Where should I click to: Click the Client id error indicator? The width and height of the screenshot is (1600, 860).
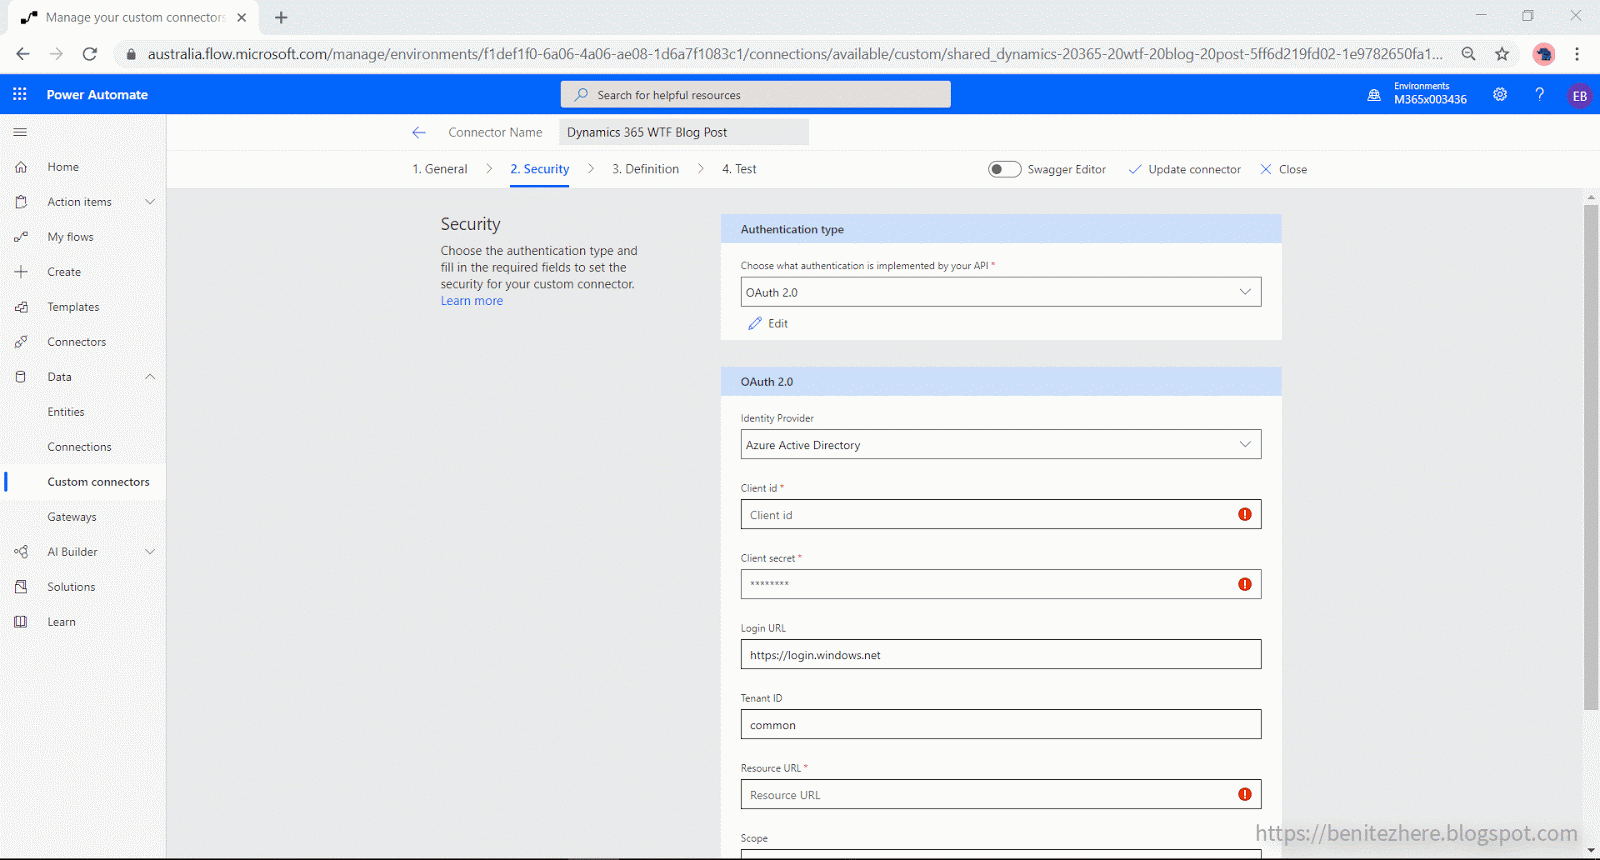pos(1245,514)
